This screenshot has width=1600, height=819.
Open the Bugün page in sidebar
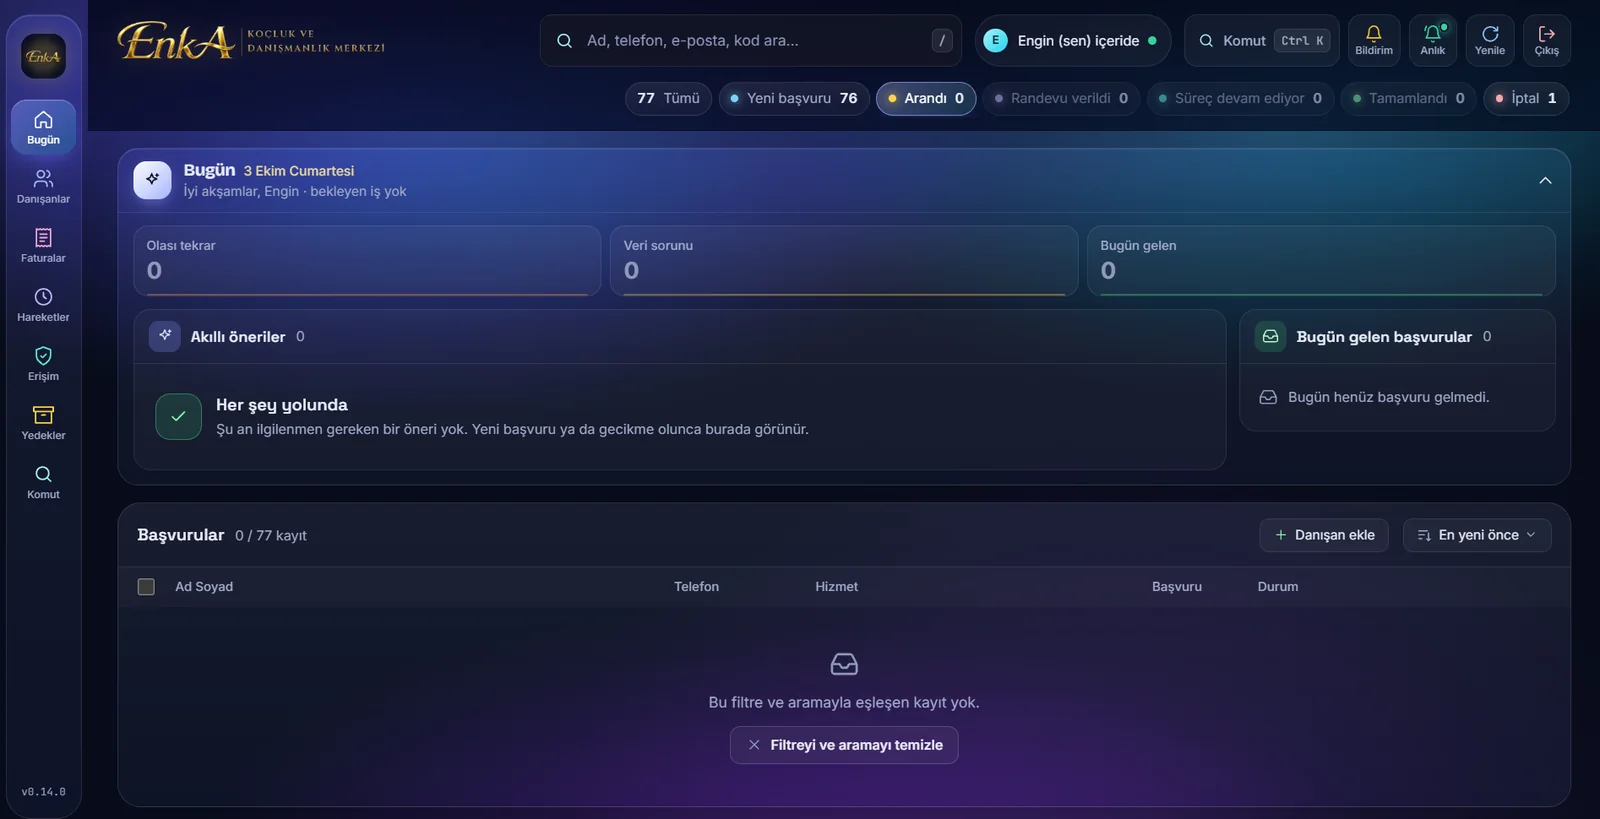pyautogui.click(x=43, y=127)
